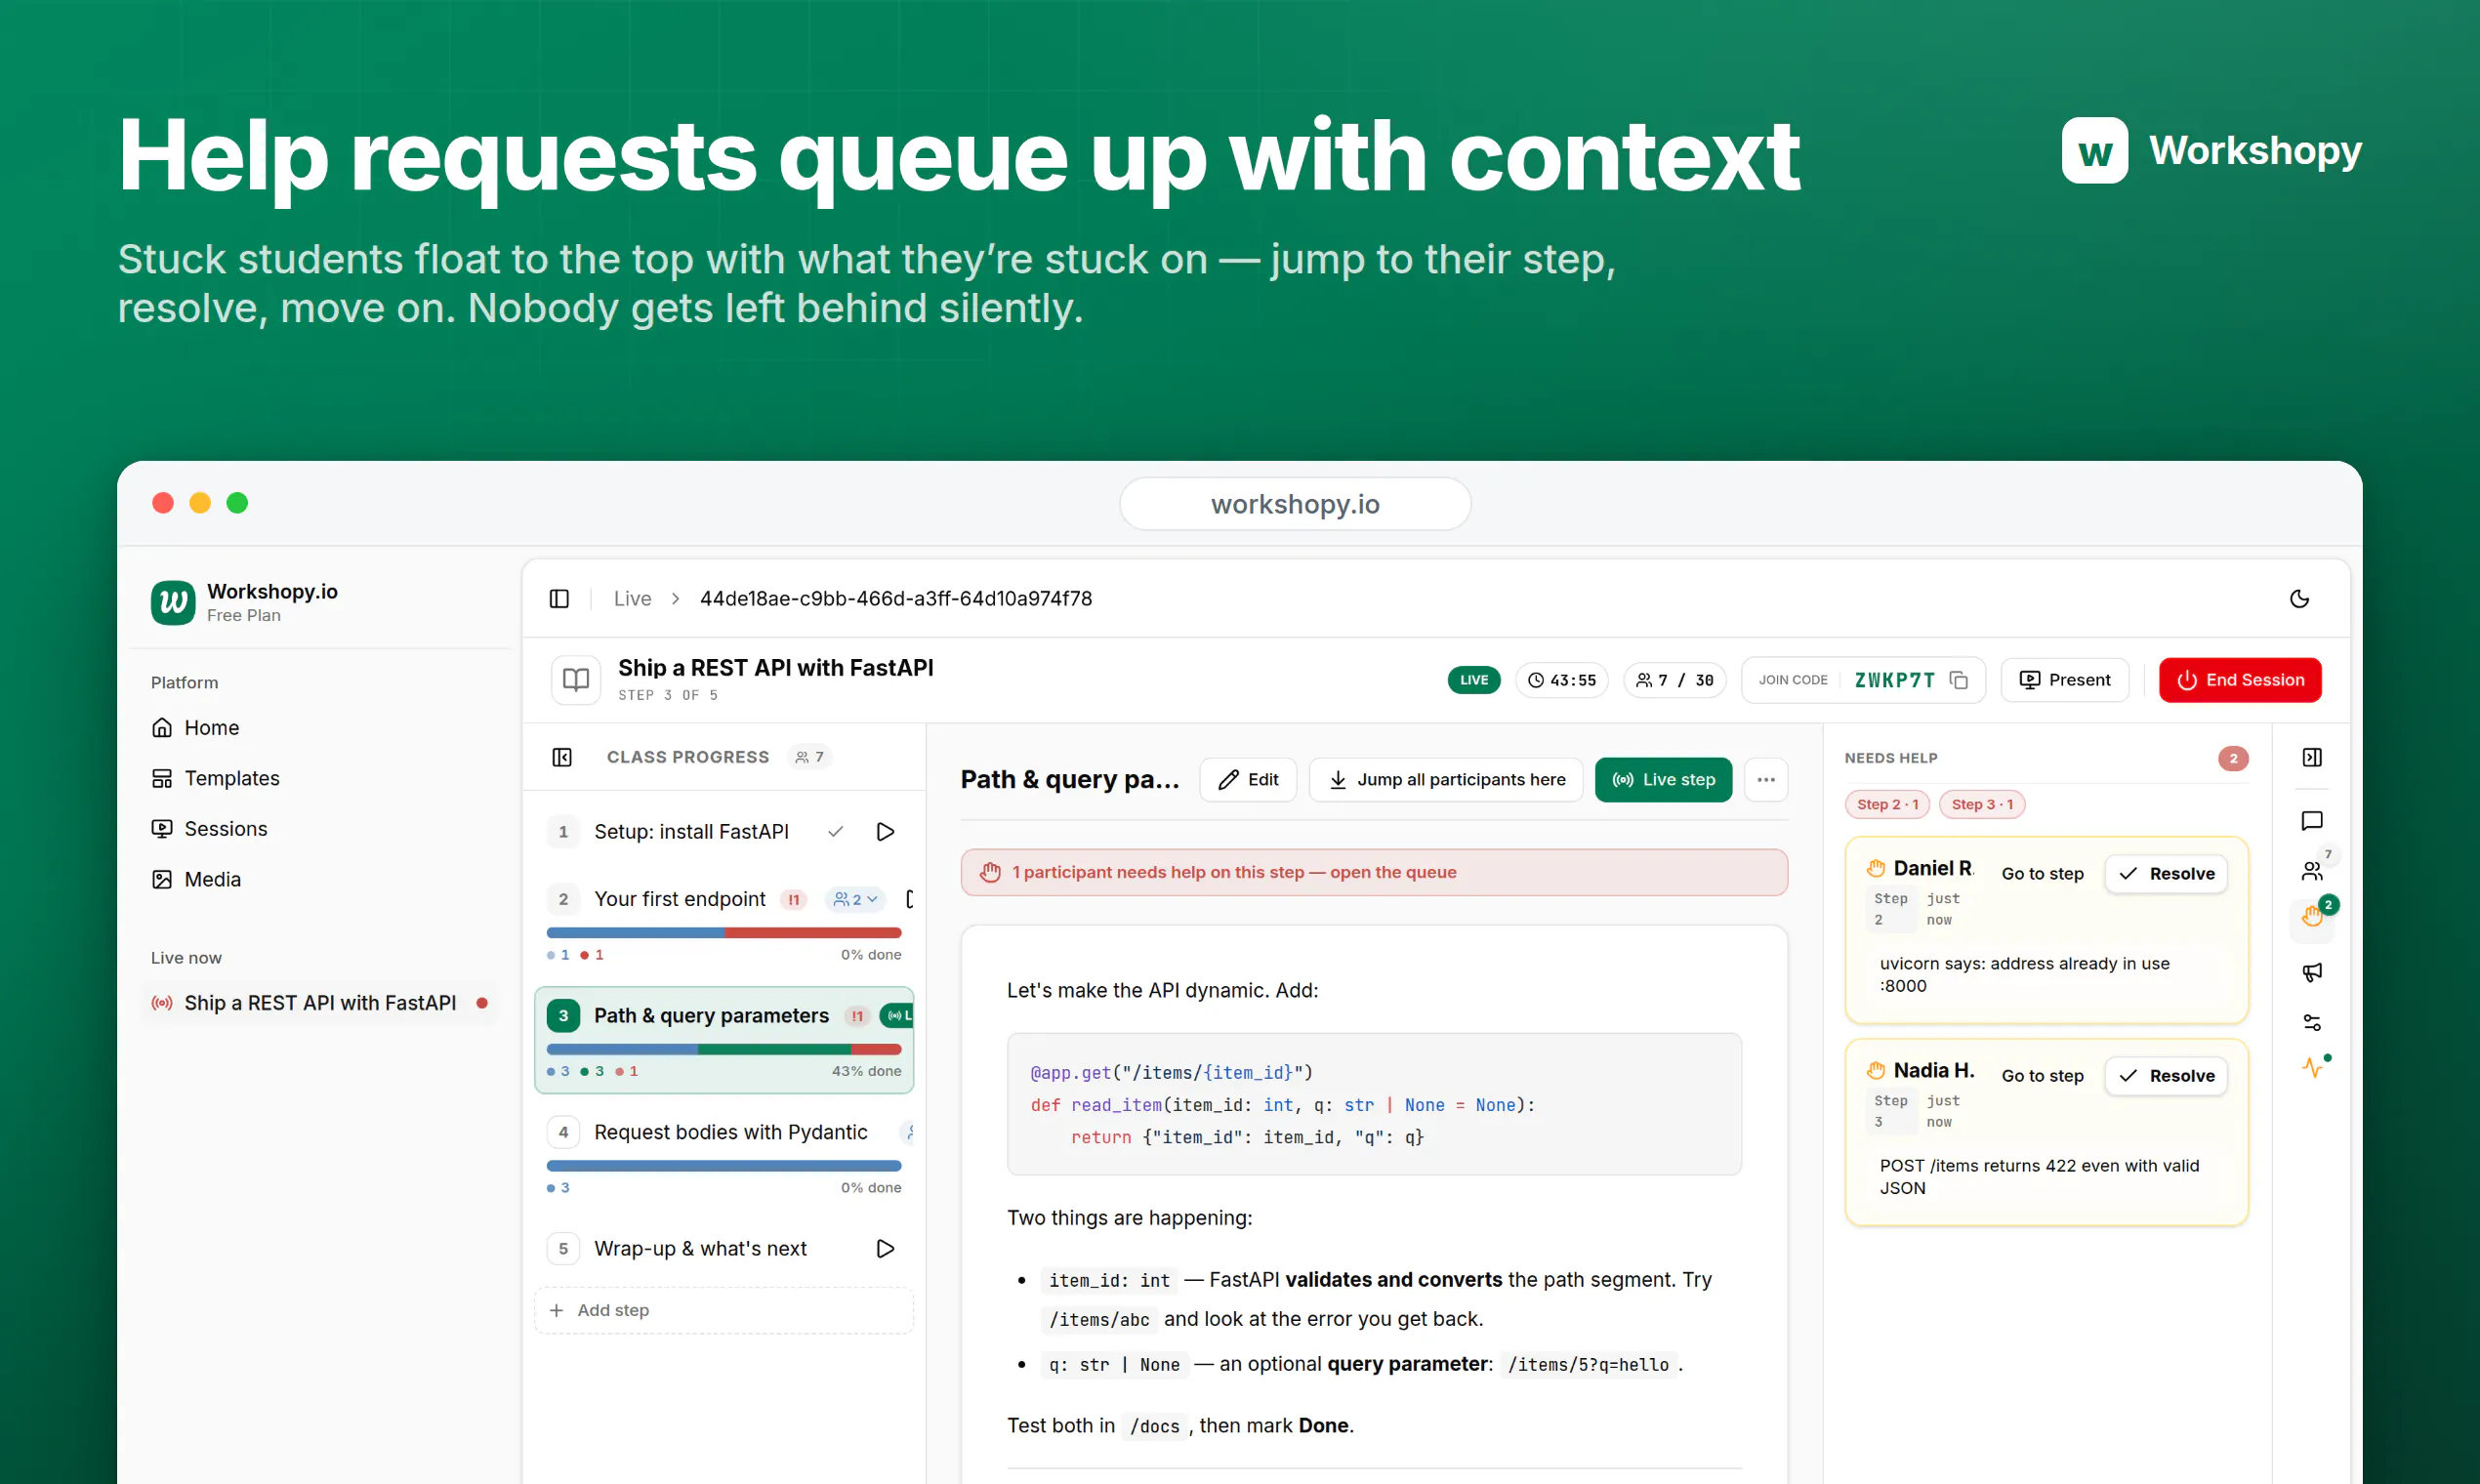
Task: Click the Live breadcrumb link
Action: 633,598
